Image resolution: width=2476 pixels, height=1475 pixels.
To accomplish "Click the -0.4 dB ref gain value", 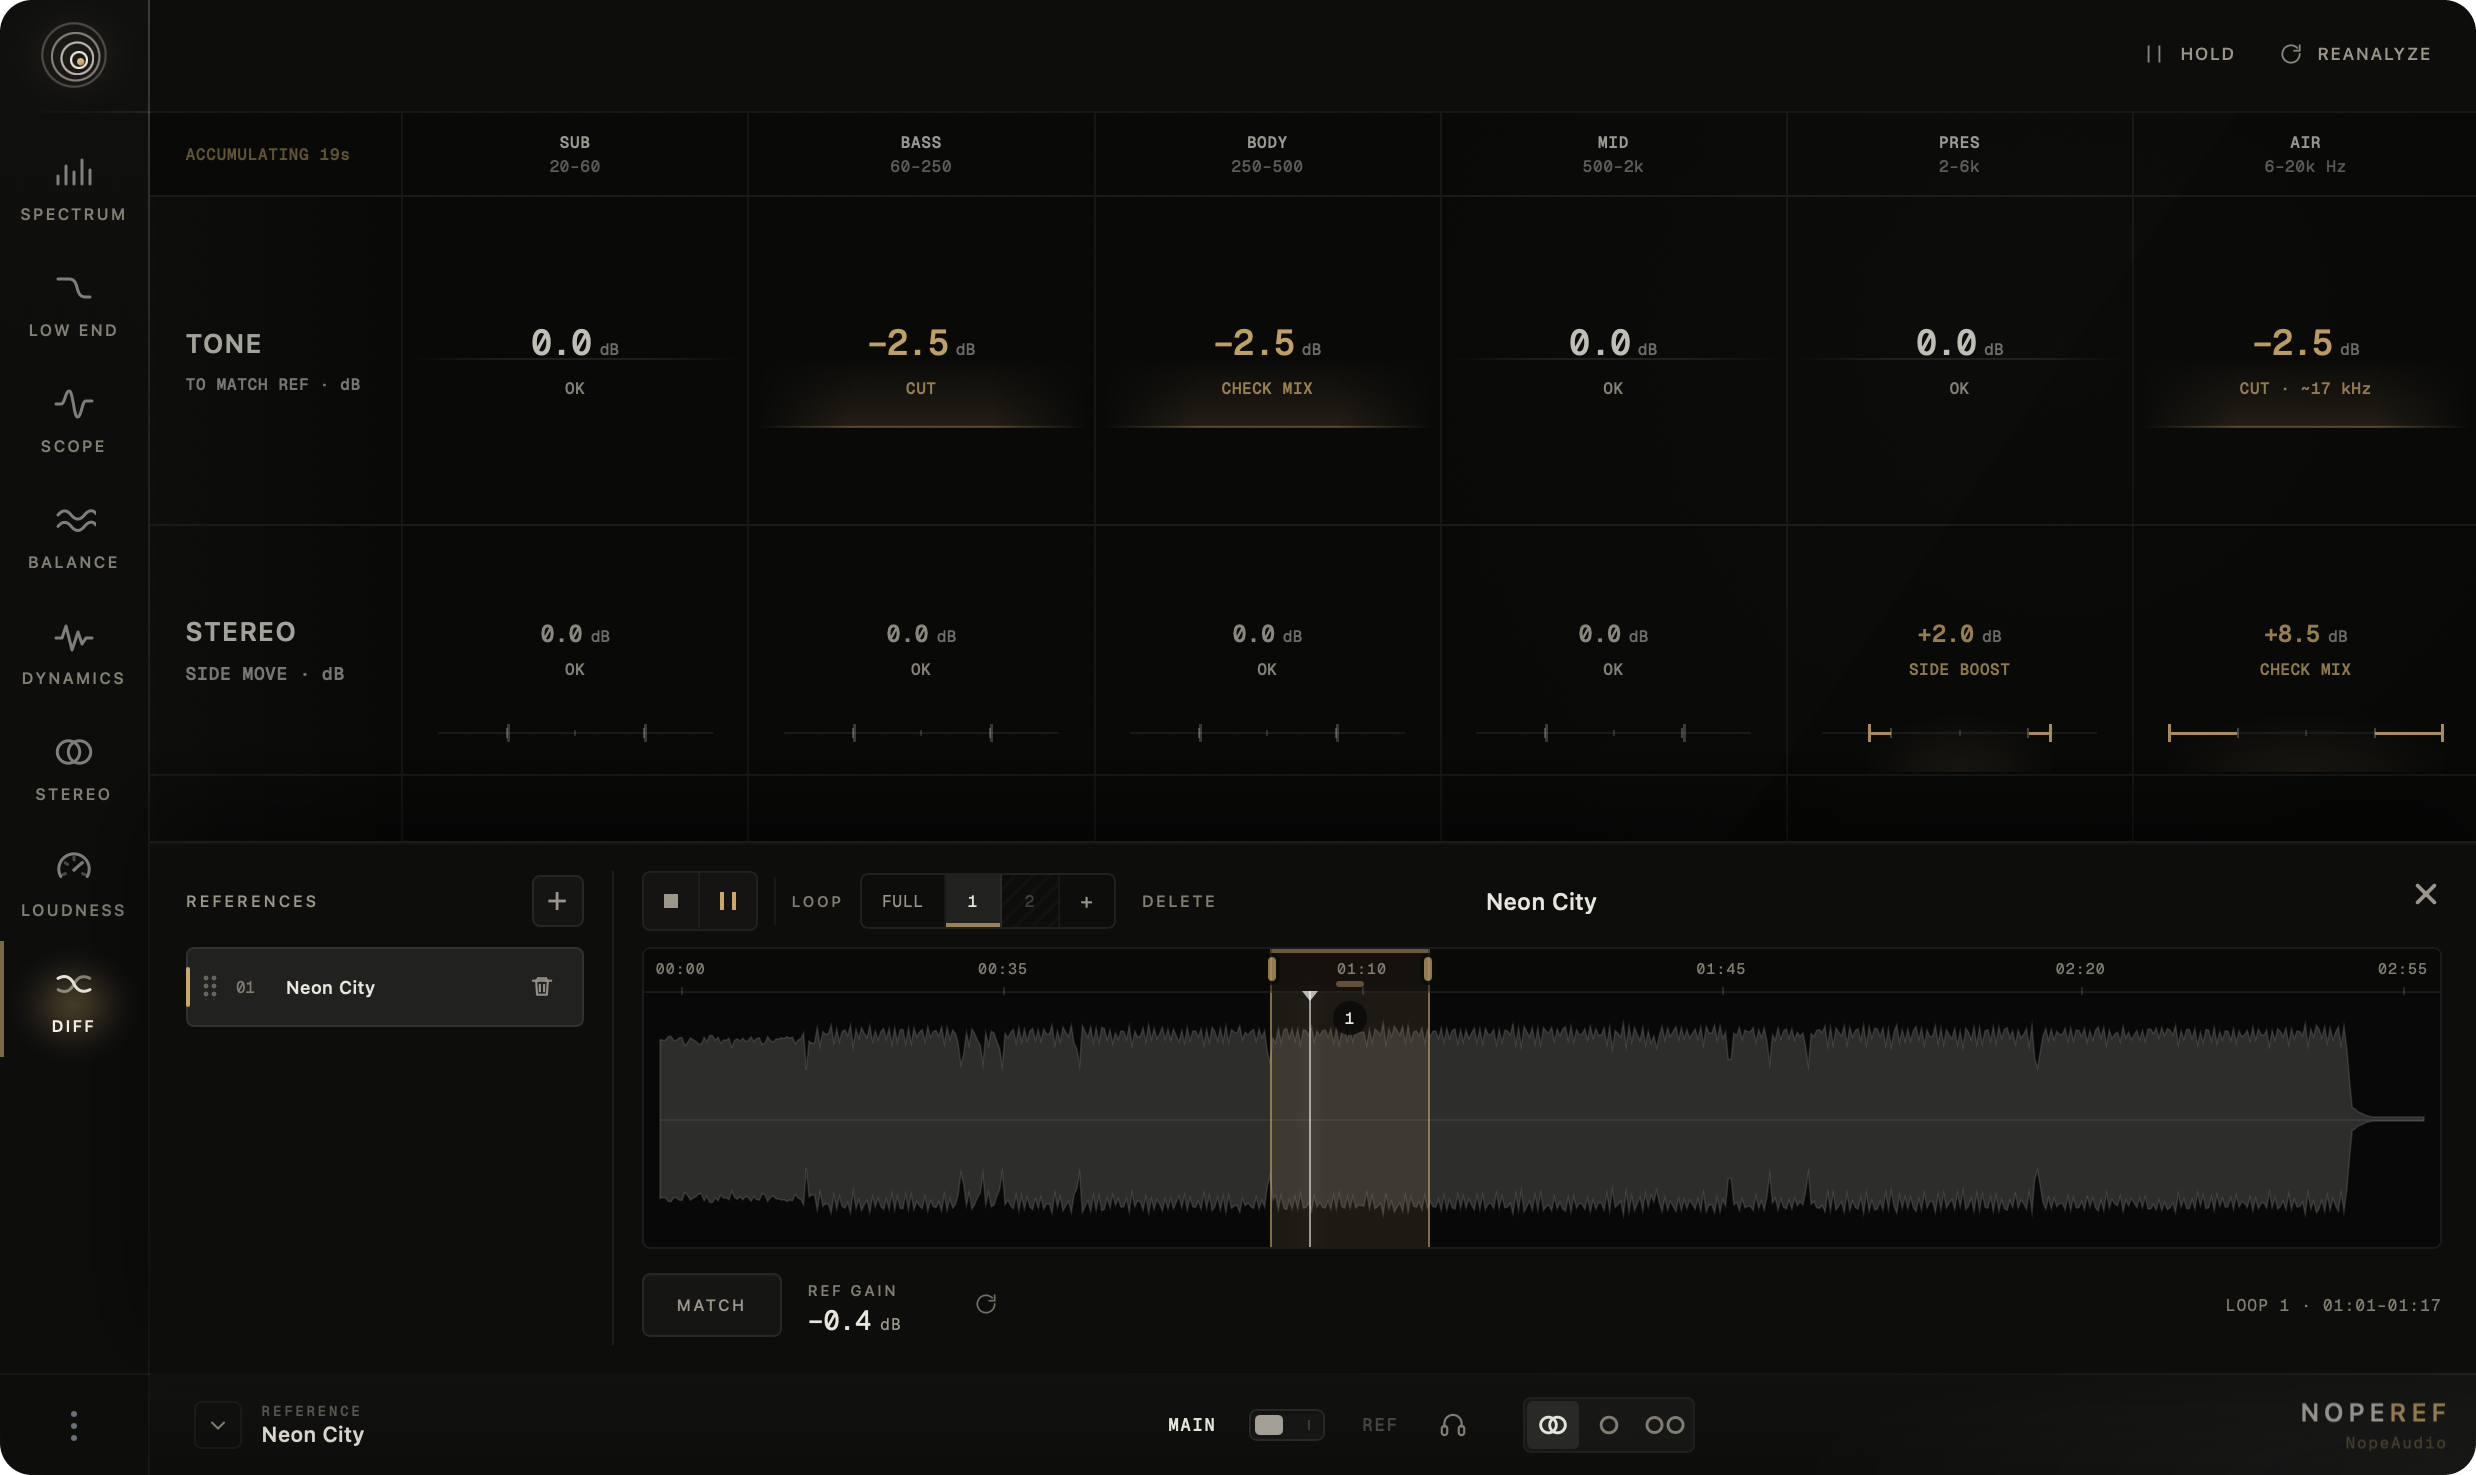I will pyautogui.click(x=854, y=1321).
